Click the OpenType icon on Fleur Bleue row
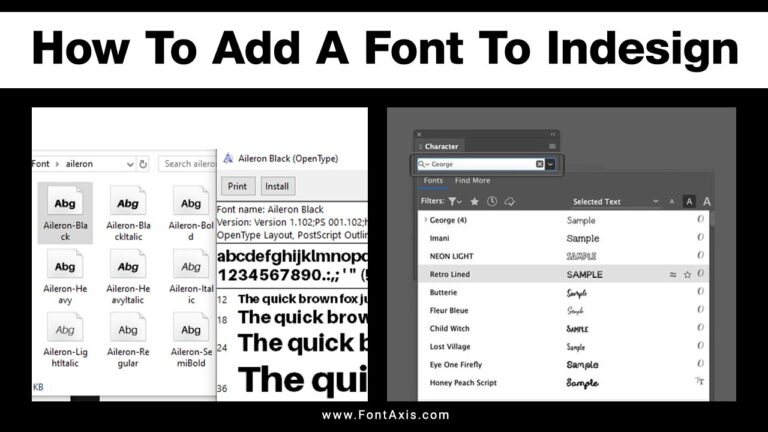 (x=700, y=310)
